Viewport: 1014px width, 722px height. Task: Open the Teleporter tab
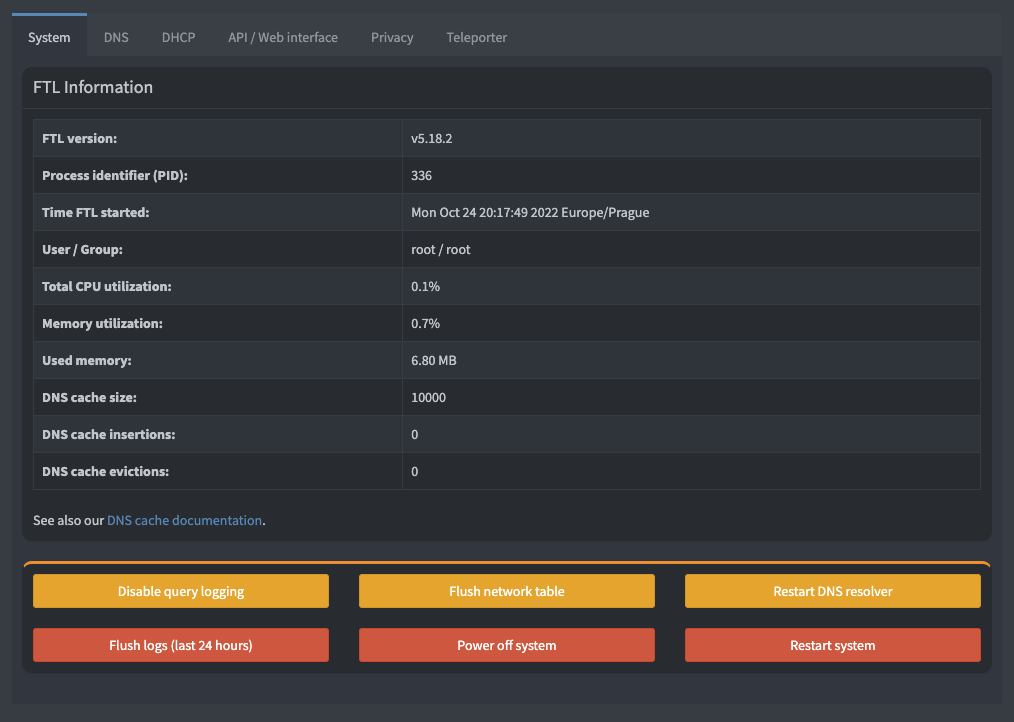(476, 37)
